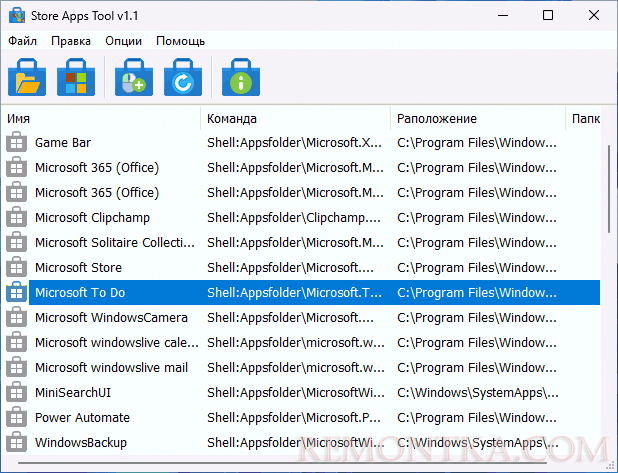Select the Microsoft To Do entry

click(x=80, y=292)
